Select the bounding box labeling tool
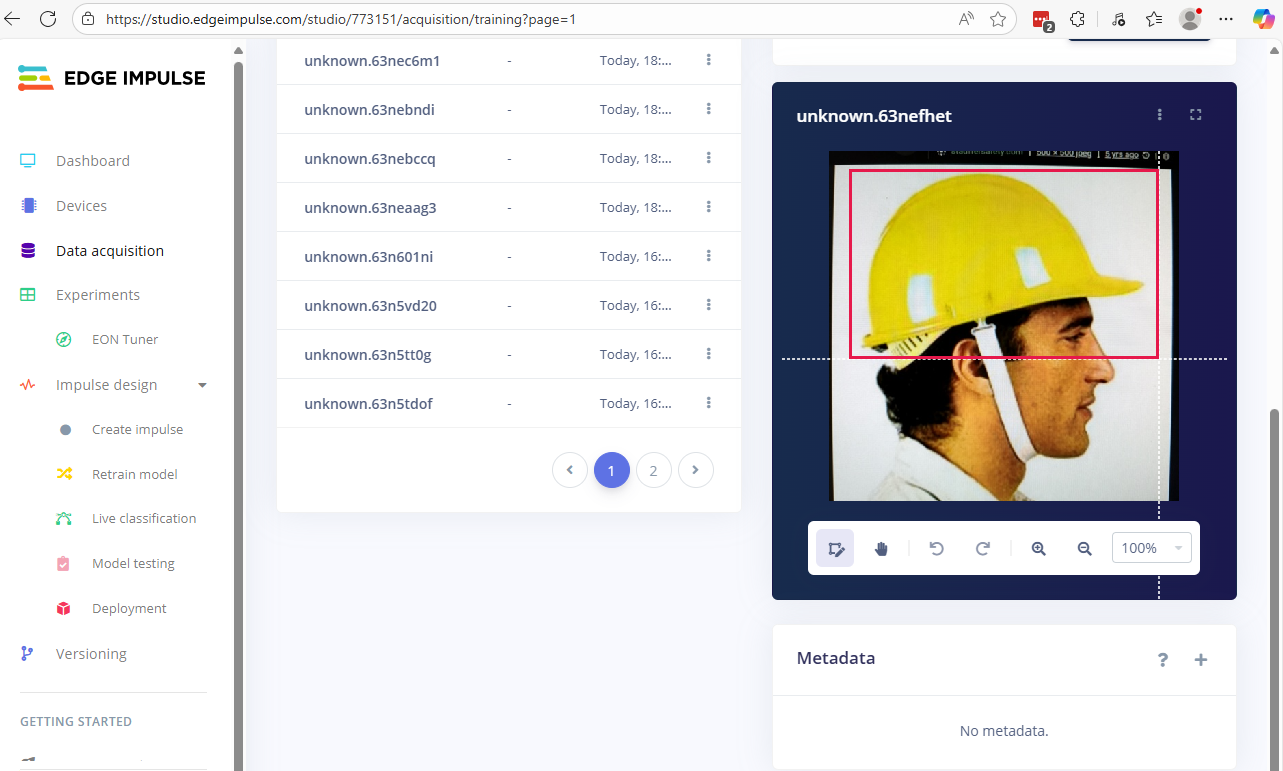The width and height of the screenshot is (1283, 771). tap(835, 548)
